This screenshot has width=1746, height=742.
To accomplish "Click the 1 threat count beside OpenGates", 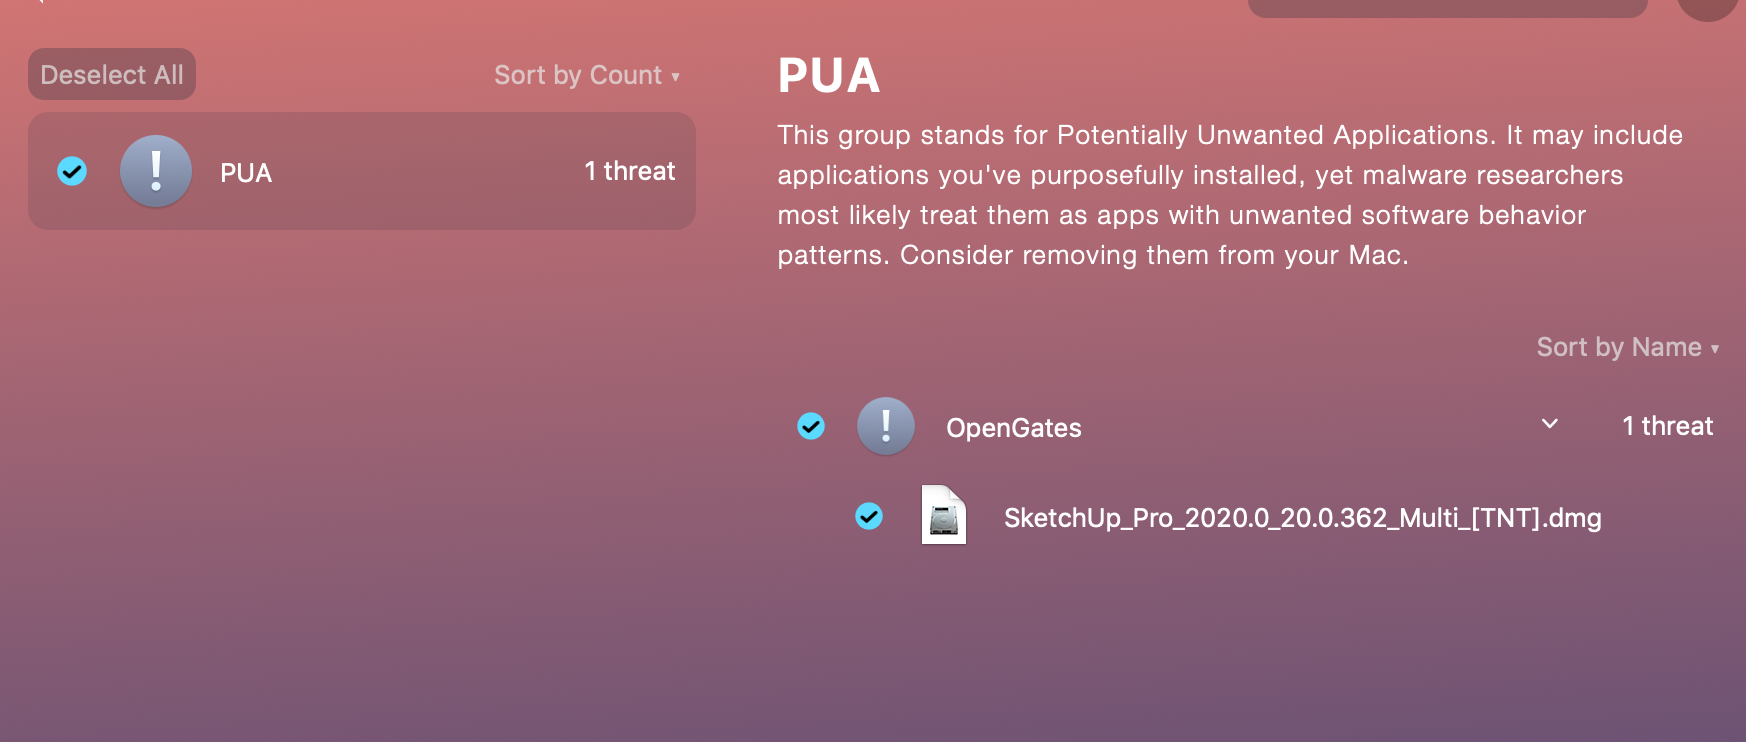I will [1668, 426].
